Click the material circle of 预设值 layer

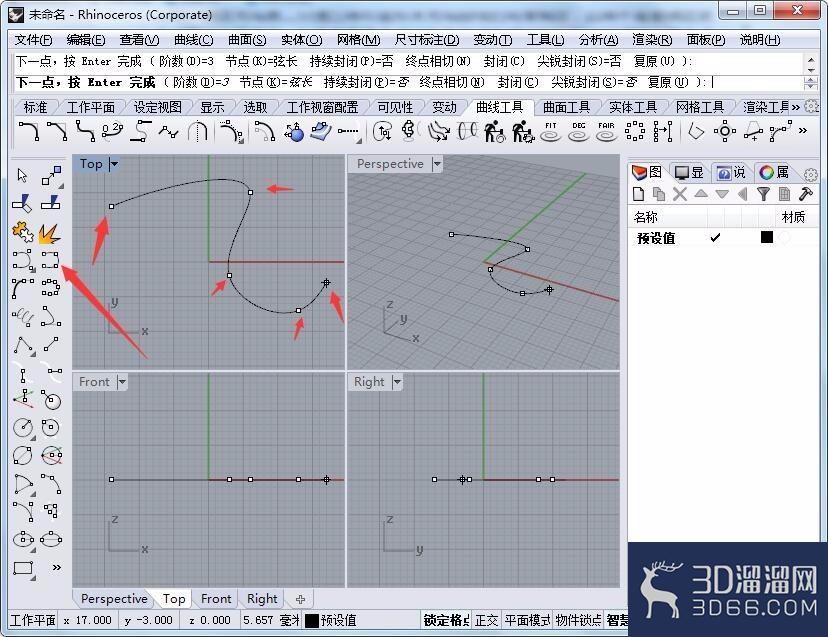(x=785, y=238)
